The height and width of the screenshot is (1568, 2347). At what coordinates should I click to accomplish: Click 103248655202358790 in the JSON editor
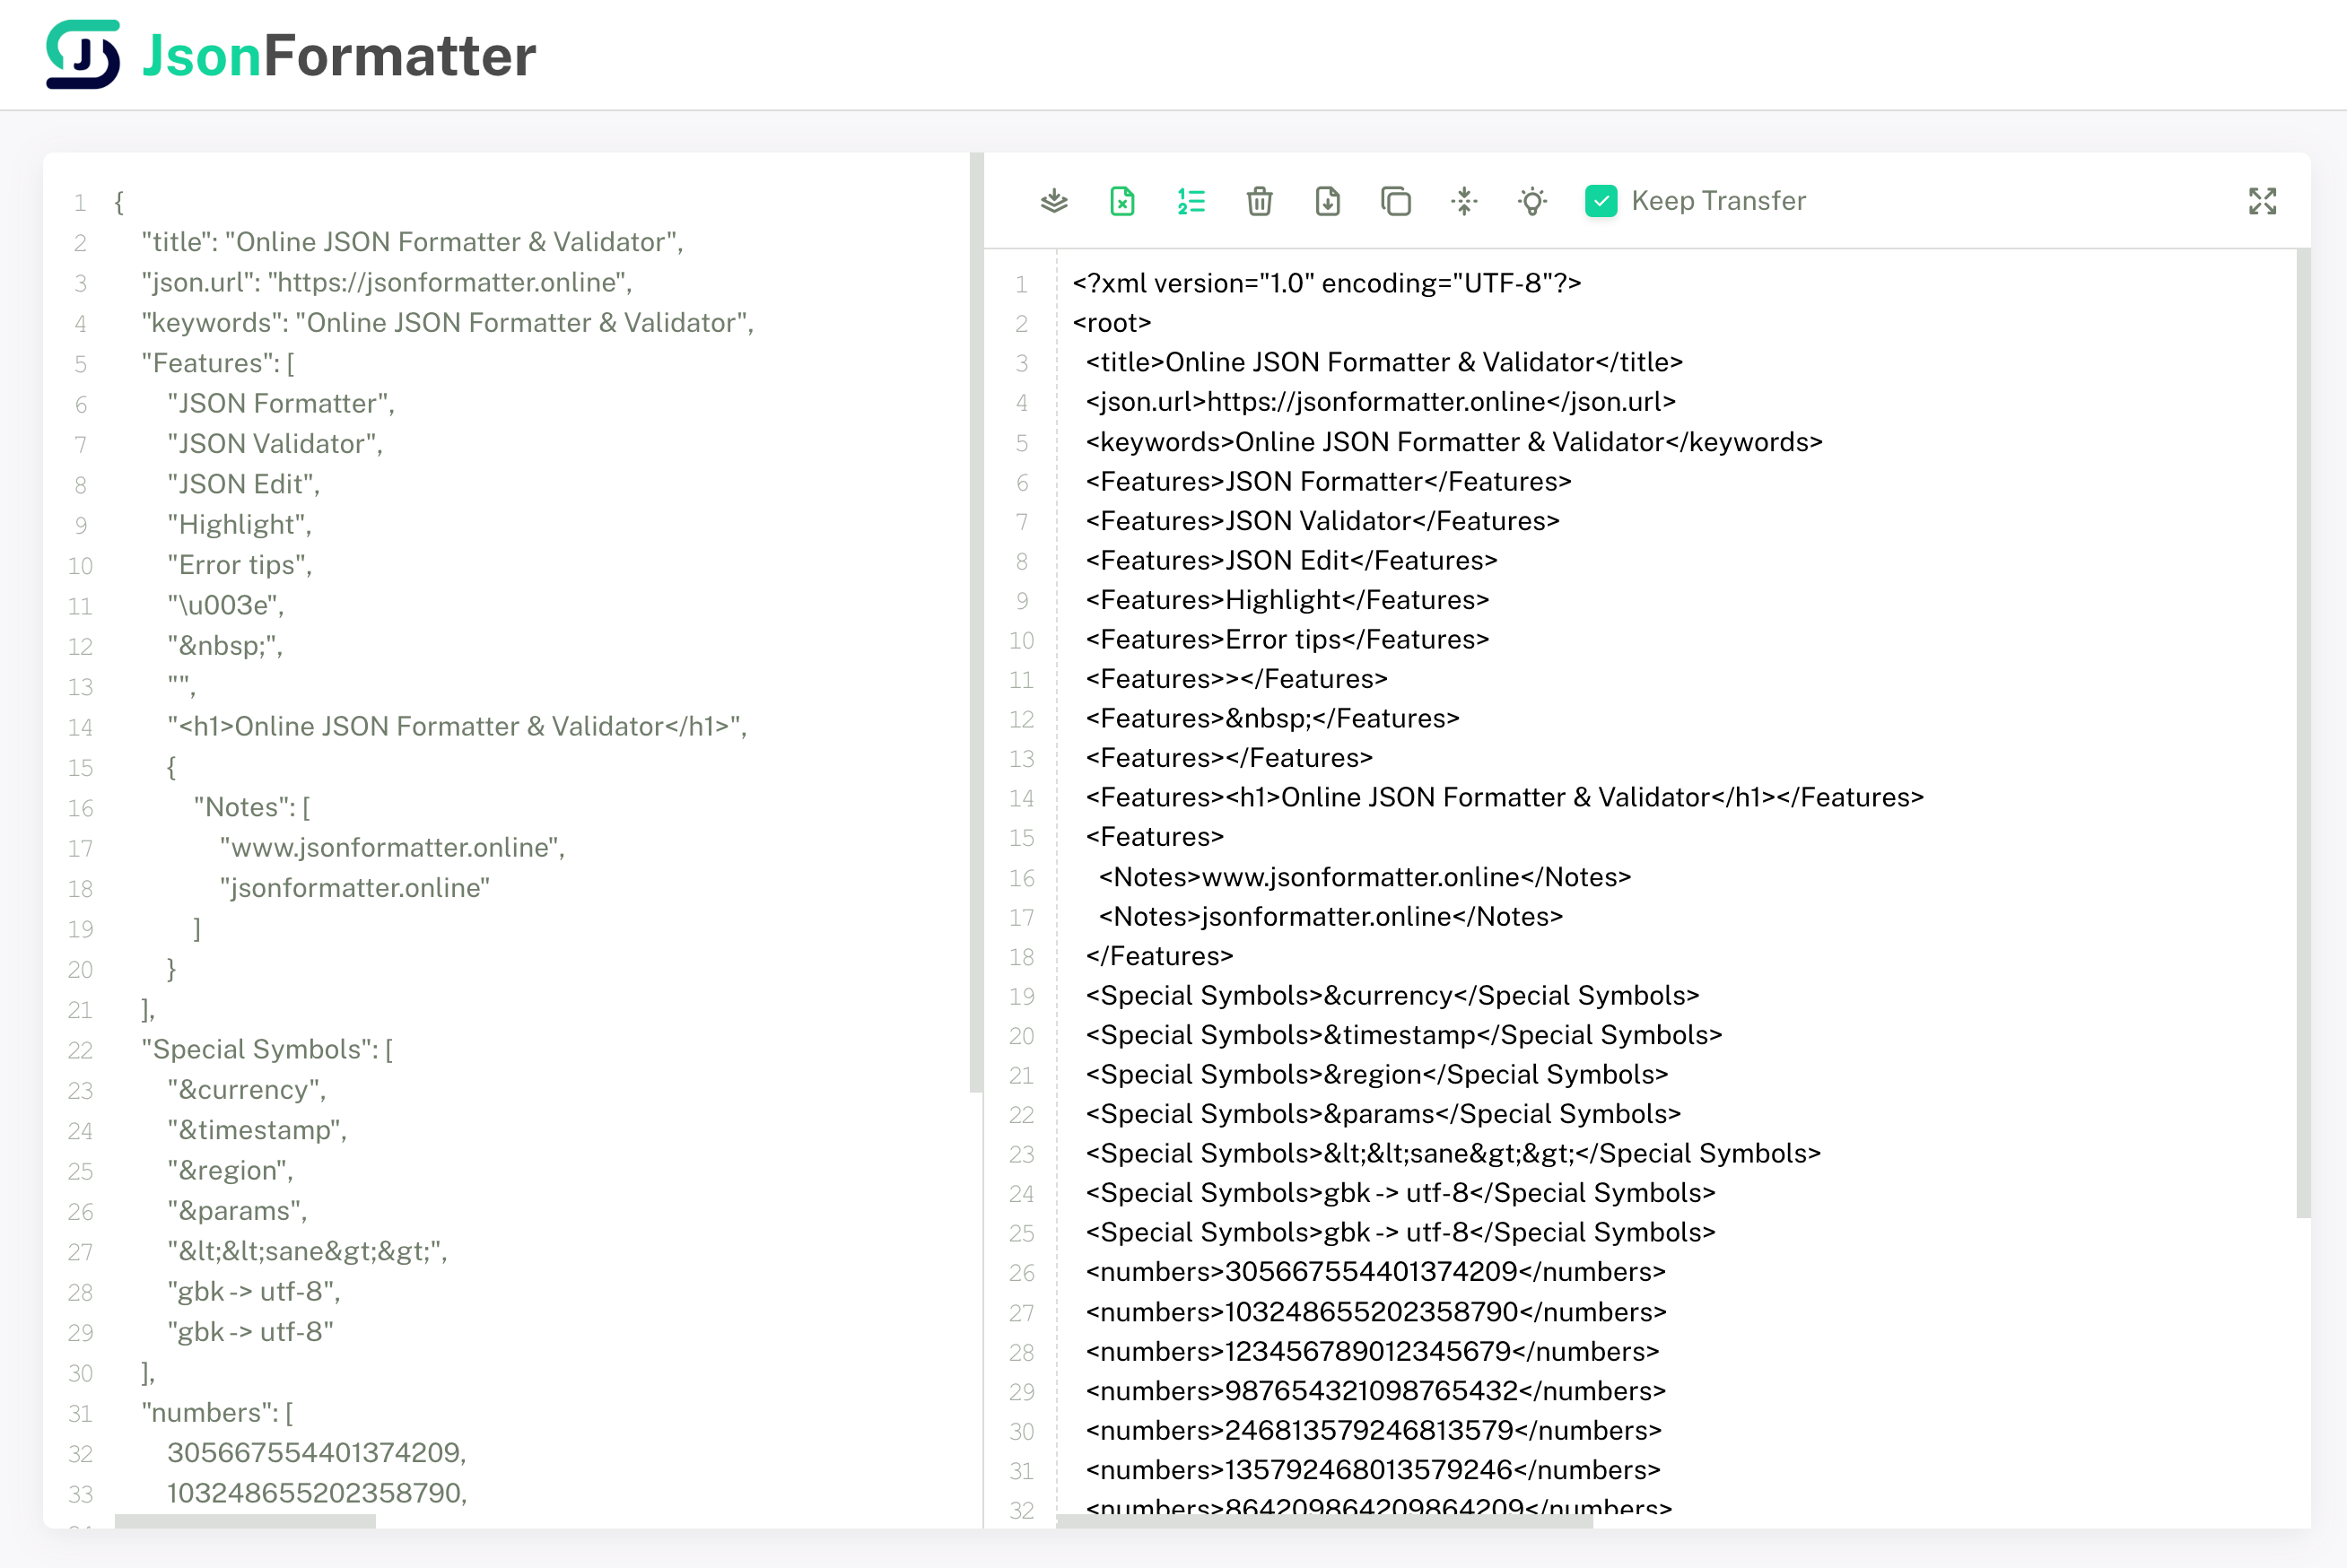coord(317,1493)
